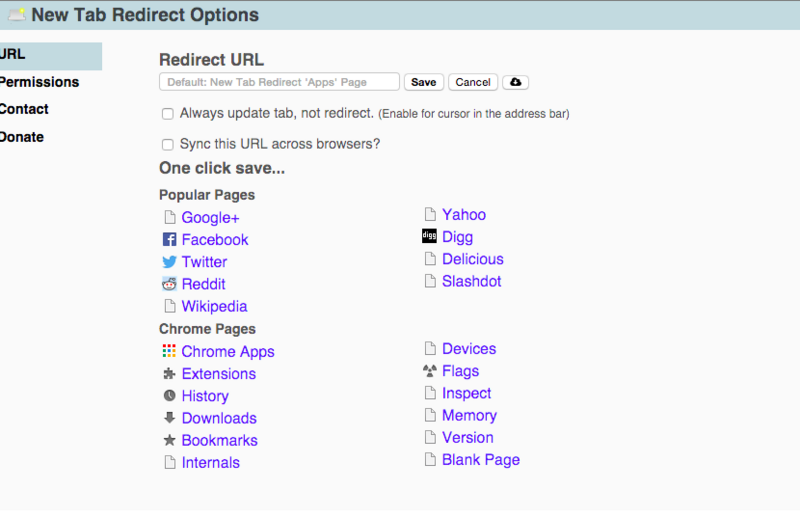Click the New Tab Redirect logo icon
Image resolution: width=800 pixels, height=518 pixels.
(x=16, y=14)
